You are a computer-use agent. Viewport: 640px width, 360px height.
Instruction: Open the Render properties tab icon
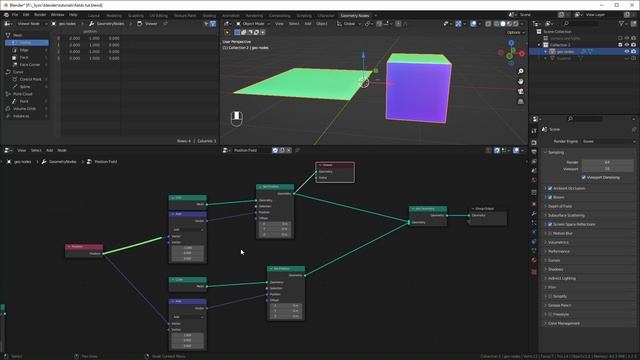pos(534,142)
